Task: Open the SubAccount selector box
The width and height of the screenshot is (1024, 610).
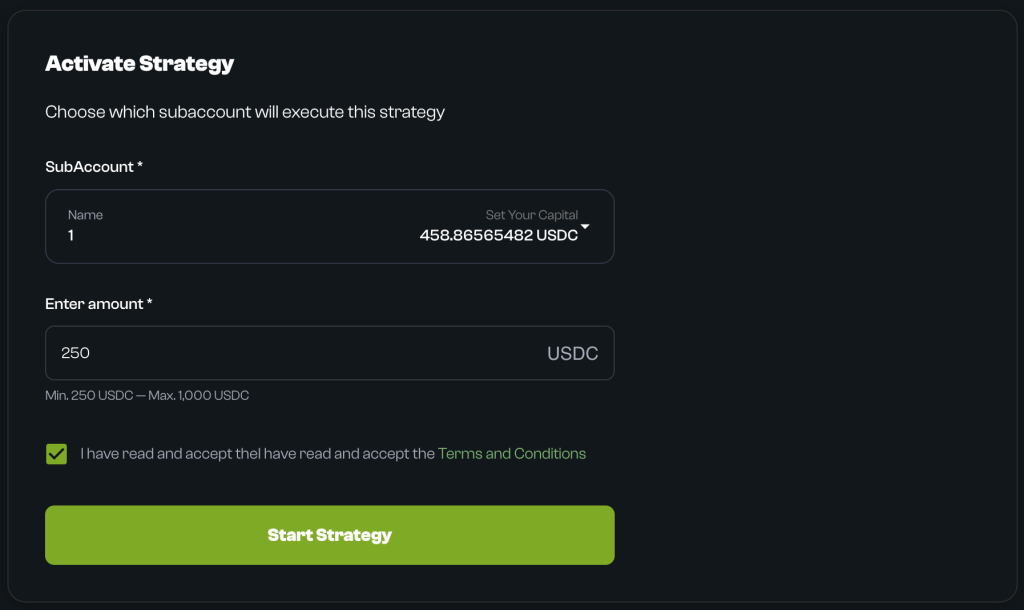Action: point(329,227)
